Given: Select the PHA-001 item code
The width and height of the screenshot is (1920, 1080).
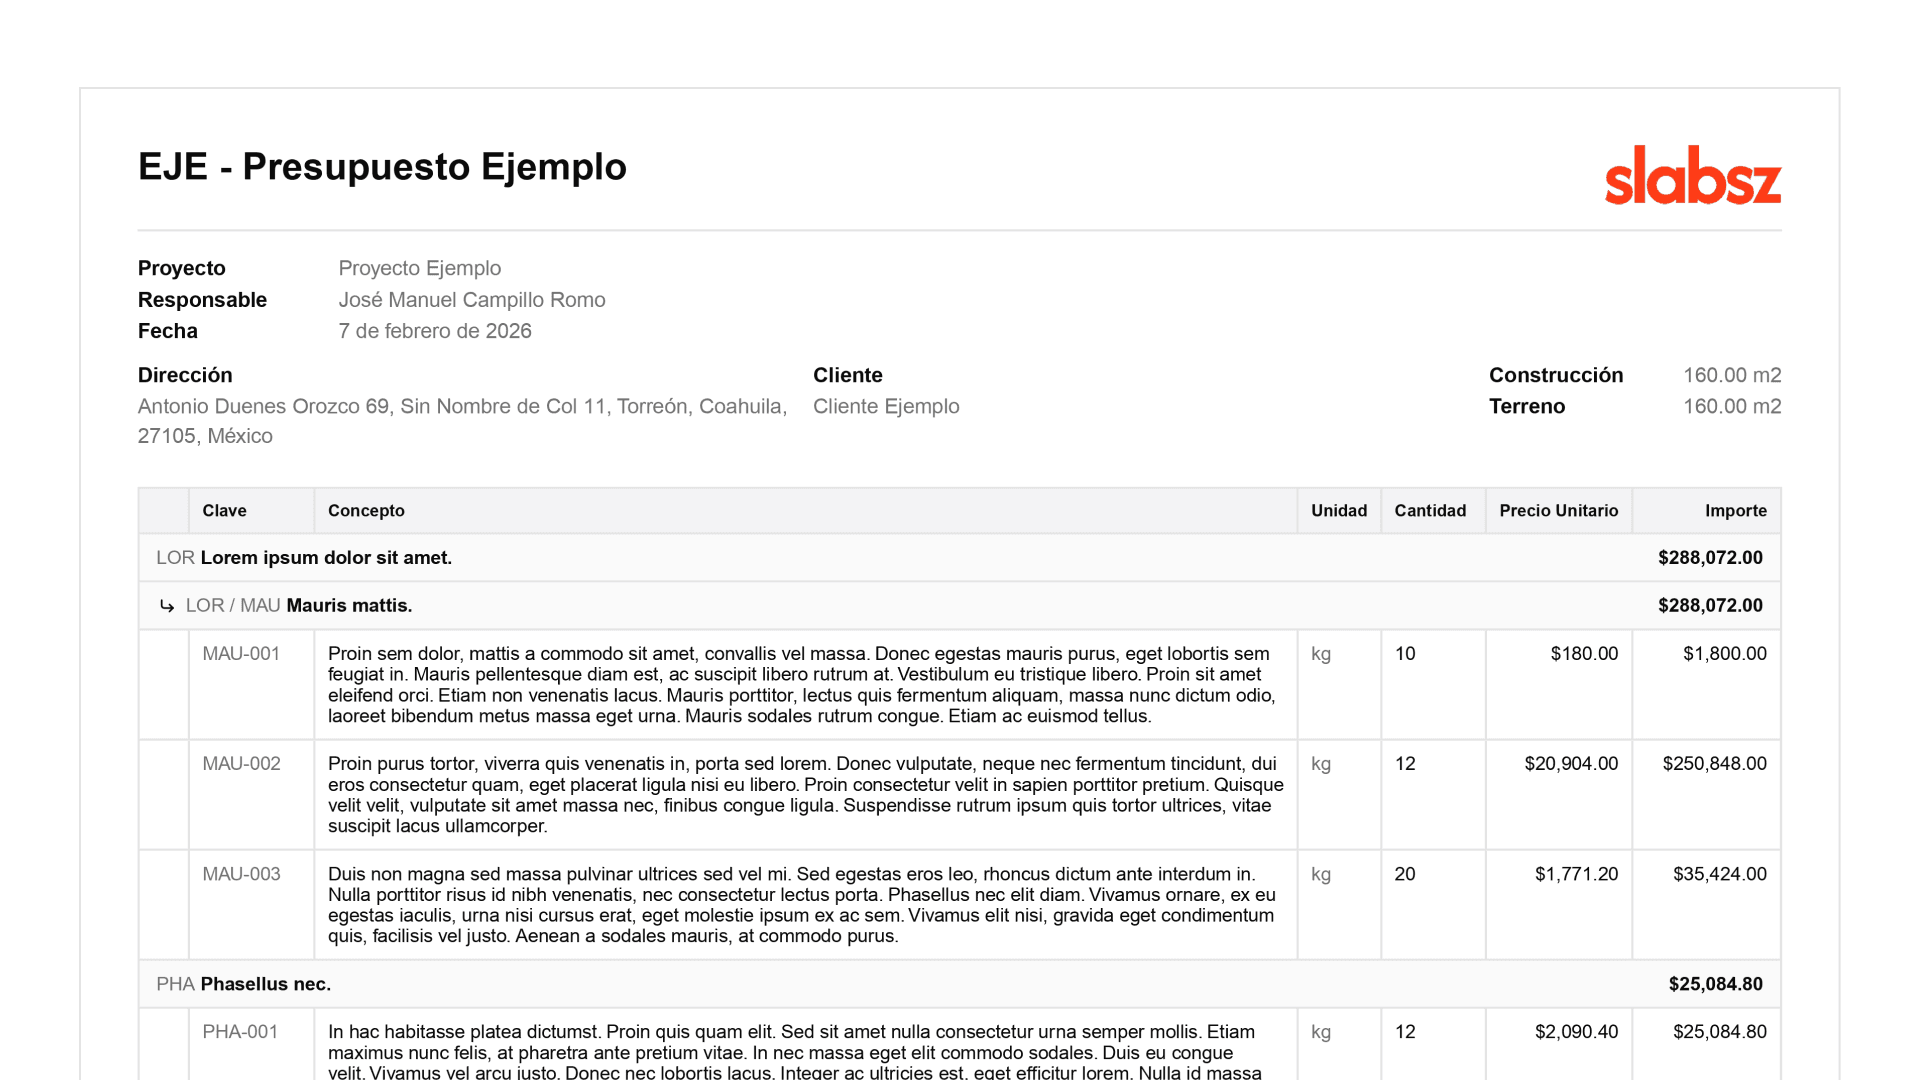Looking at the screenshot, I should click(x=239, y=1031).
